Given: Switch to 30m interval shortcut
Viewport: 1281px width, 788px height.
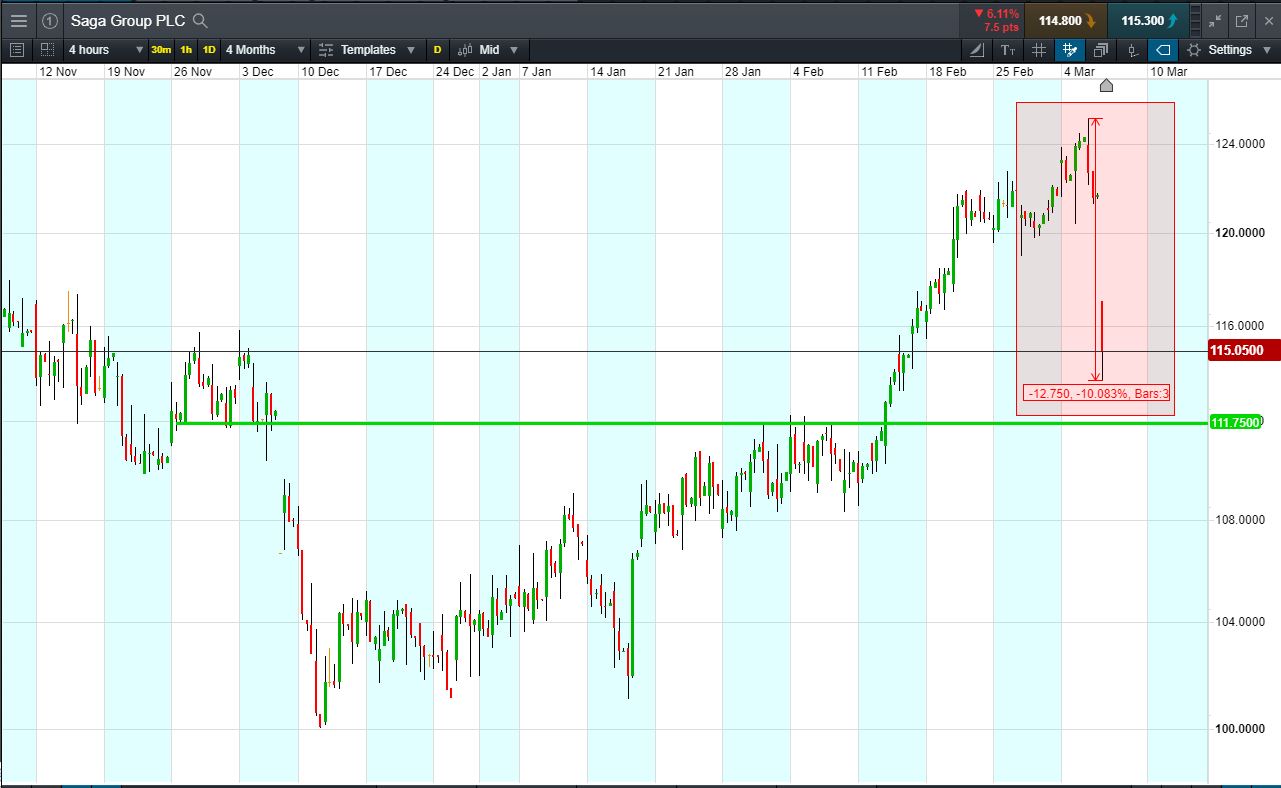Looking at the screenshot, I should click(161, 50).
